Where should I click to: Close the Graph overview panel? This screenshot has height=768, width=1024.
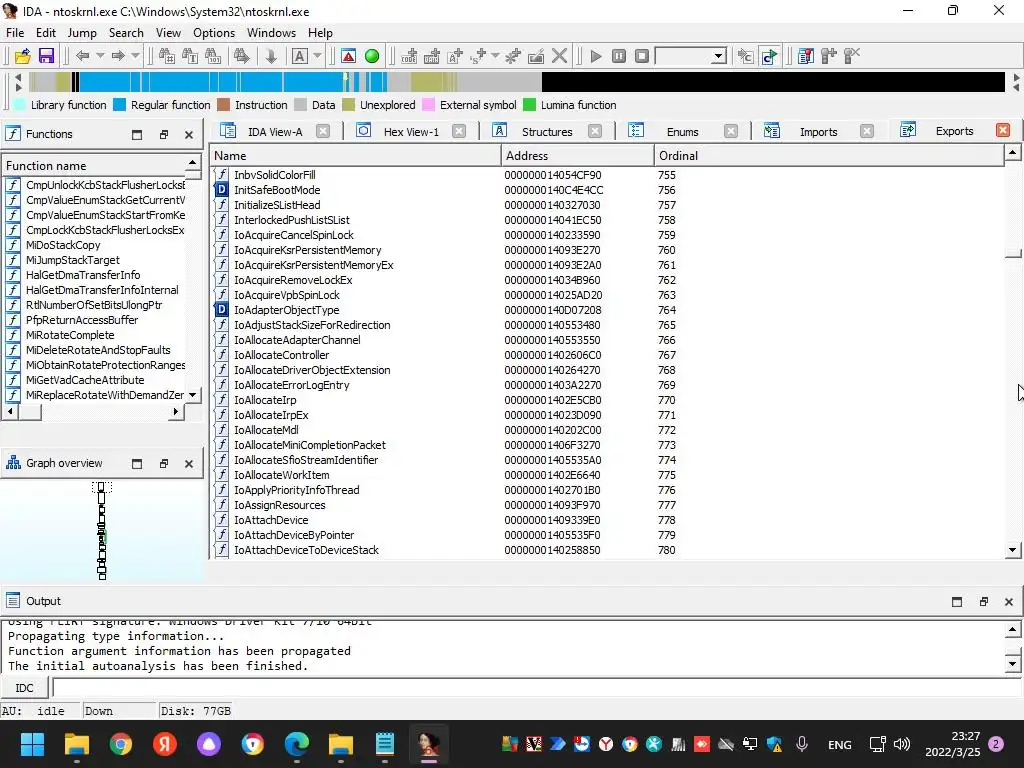(189, 464)
